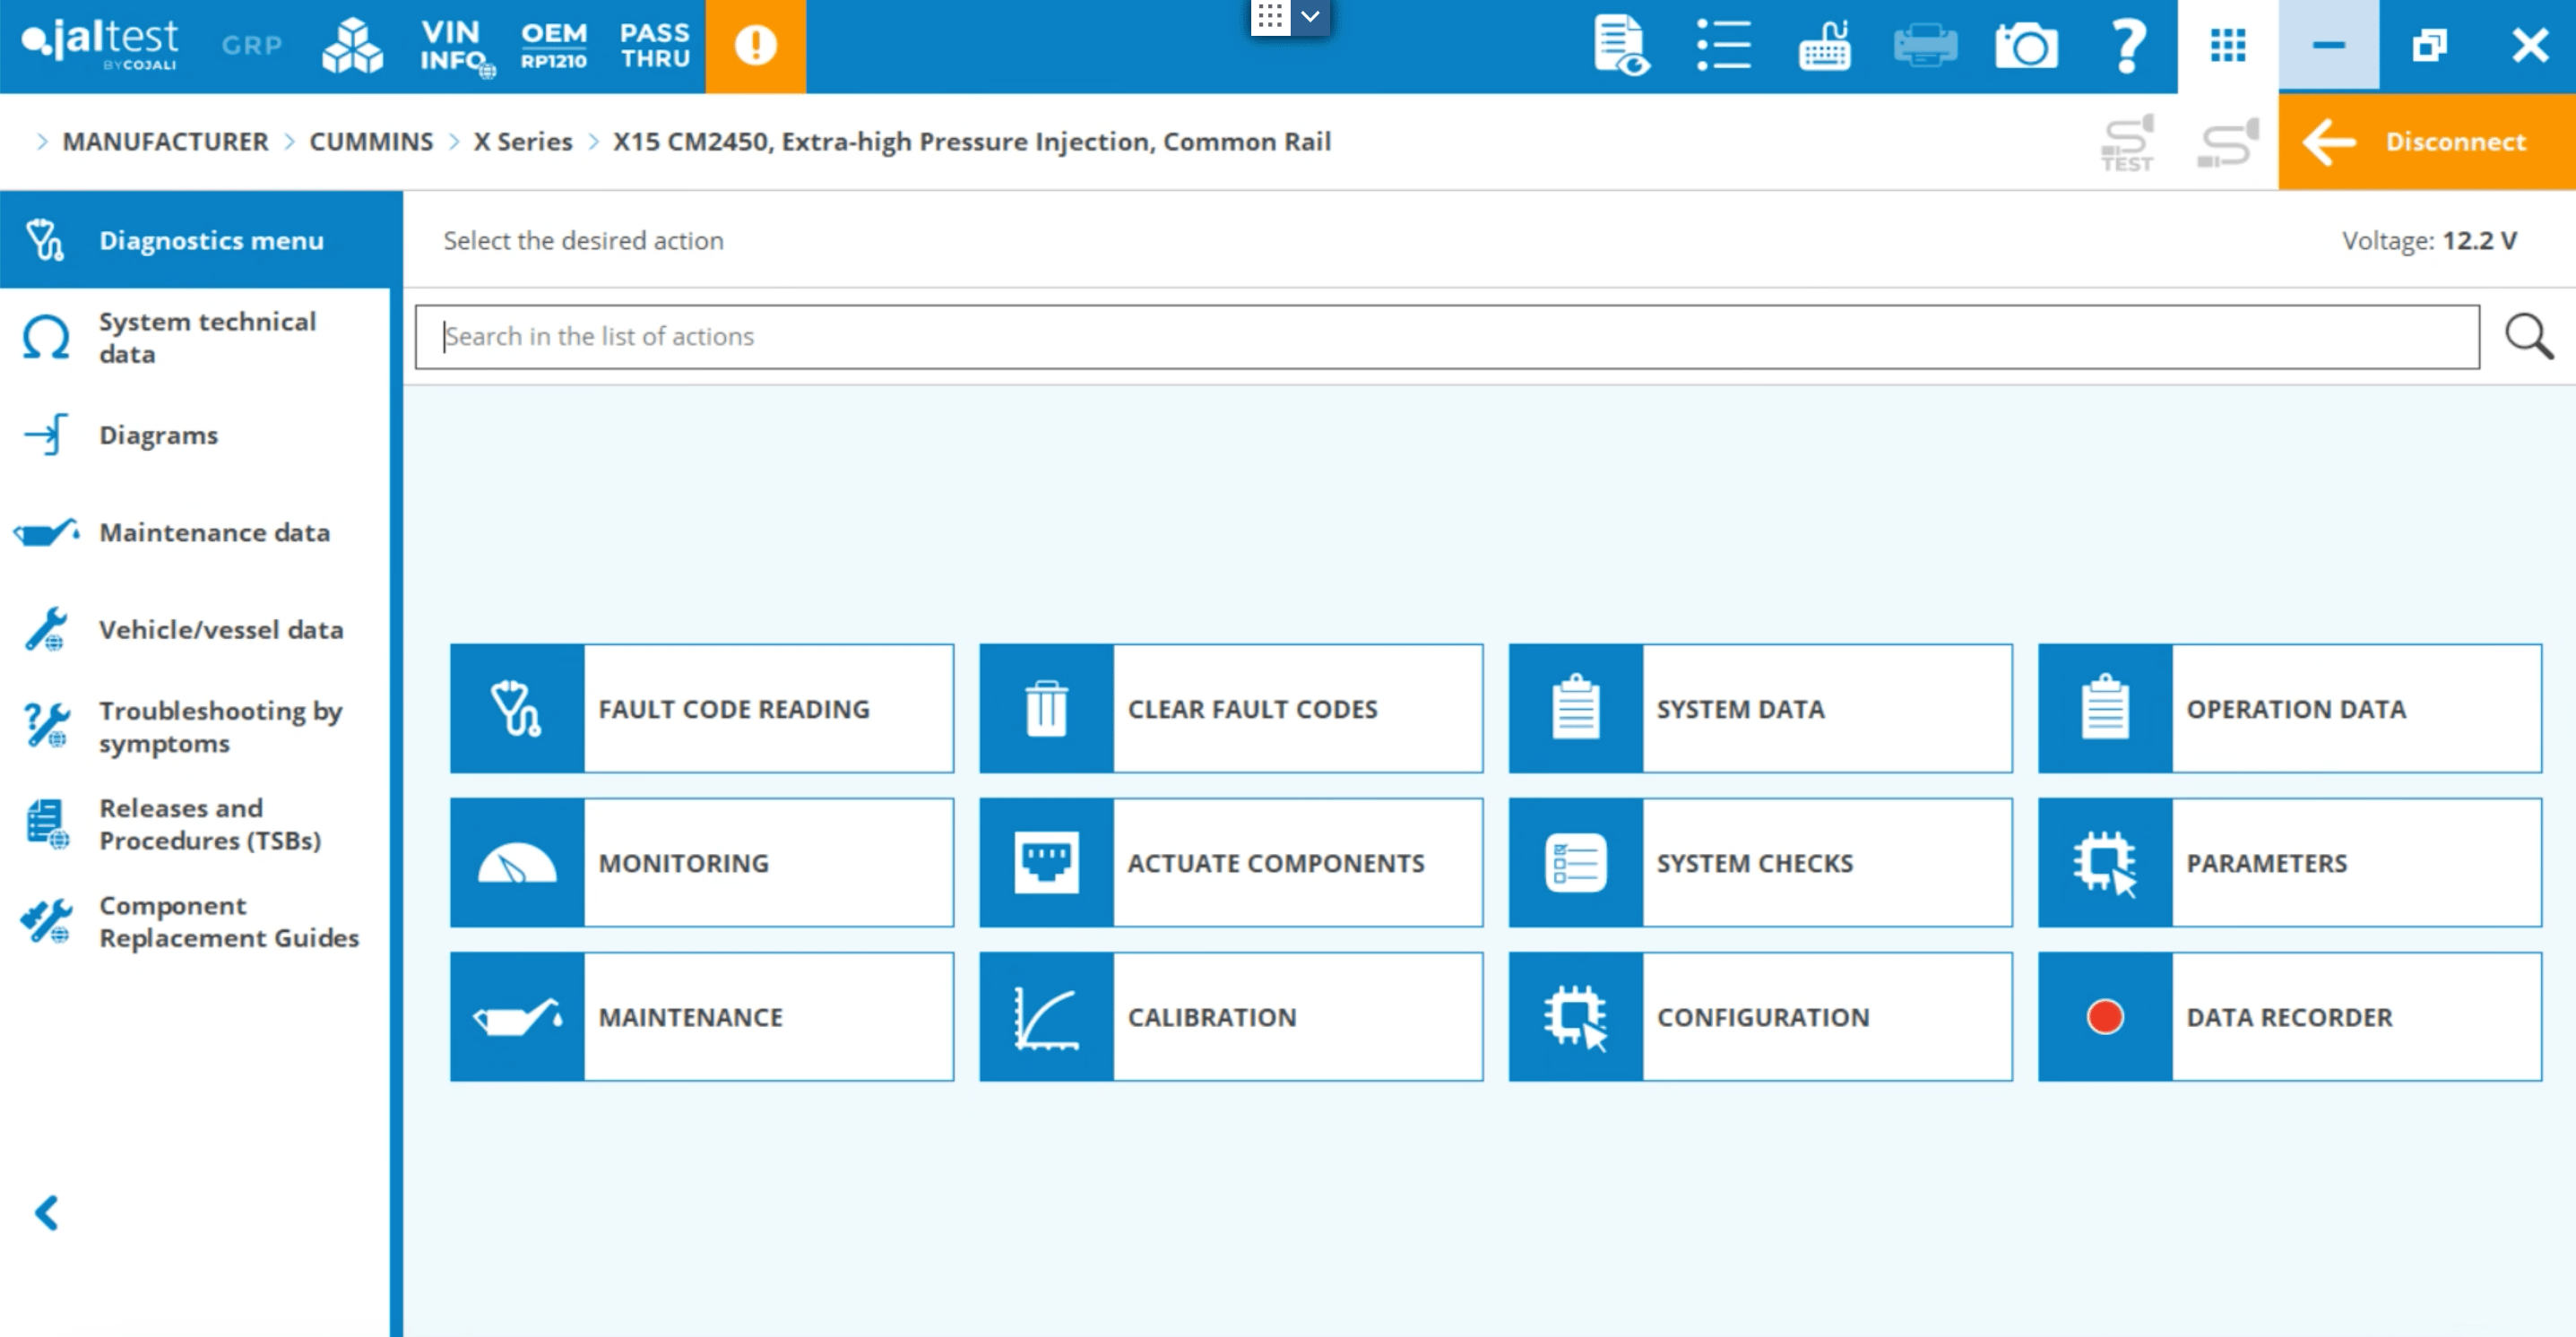The width and height of the screenshot is (2576, 1337).
Task: Open the printer icon in toolbar
Action: coord(1925,46)
